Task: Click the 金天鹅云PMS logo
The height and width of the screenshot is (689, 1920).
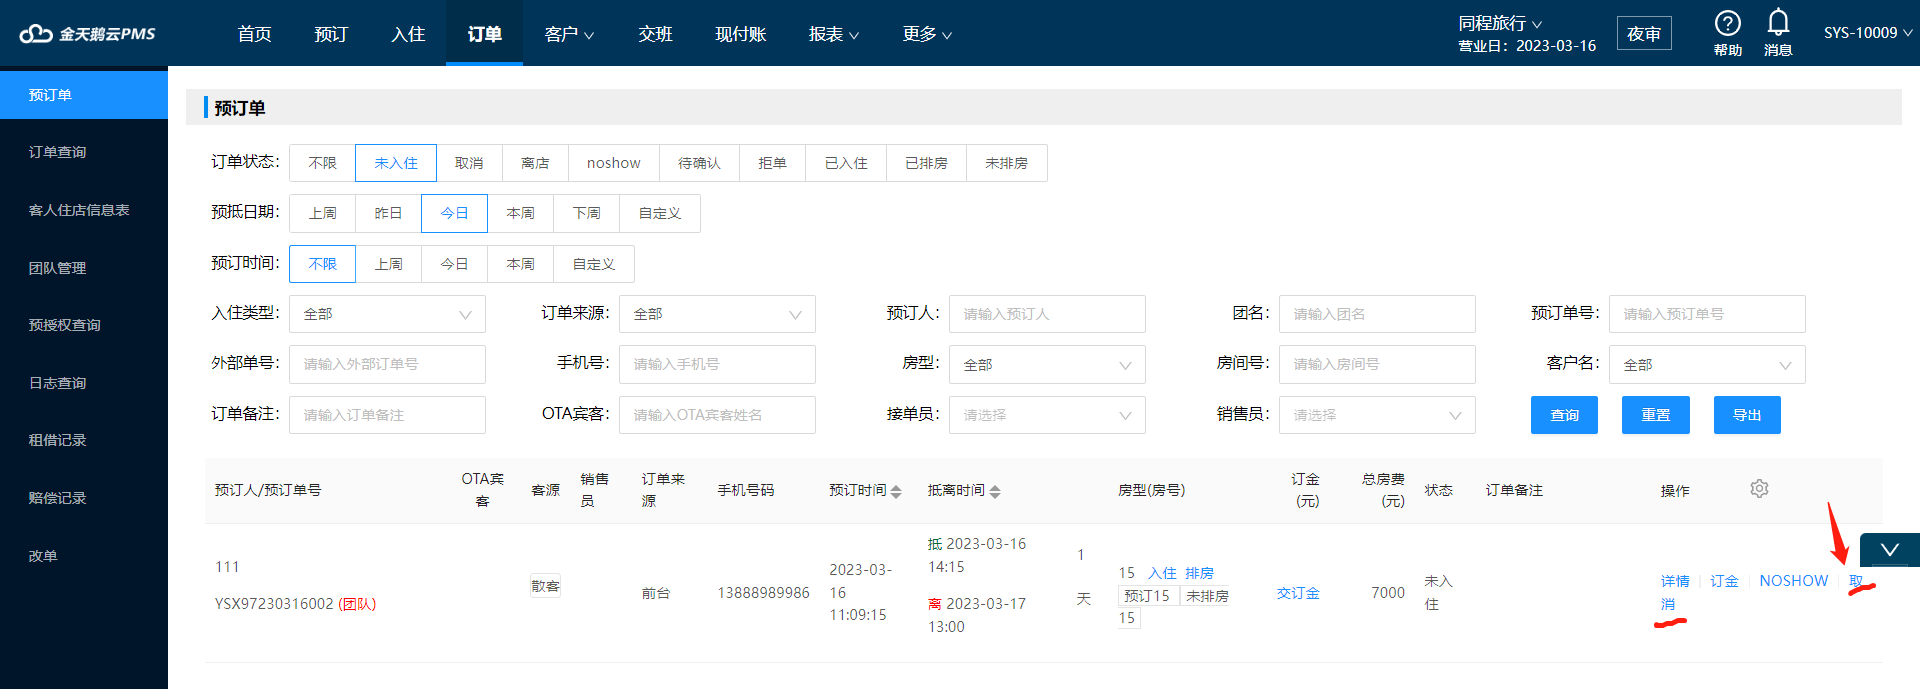Action: [88, 34]
